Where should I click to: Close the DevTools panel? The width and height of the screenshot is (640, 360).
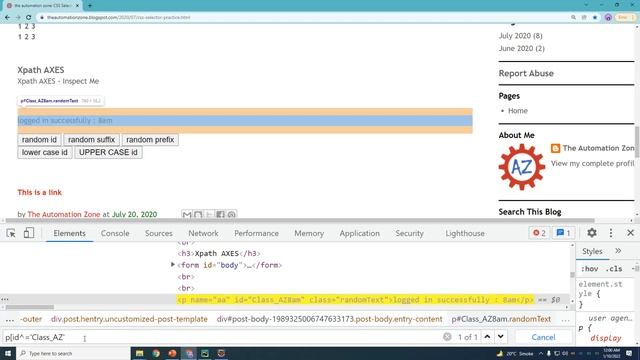(x=630, y=233)
